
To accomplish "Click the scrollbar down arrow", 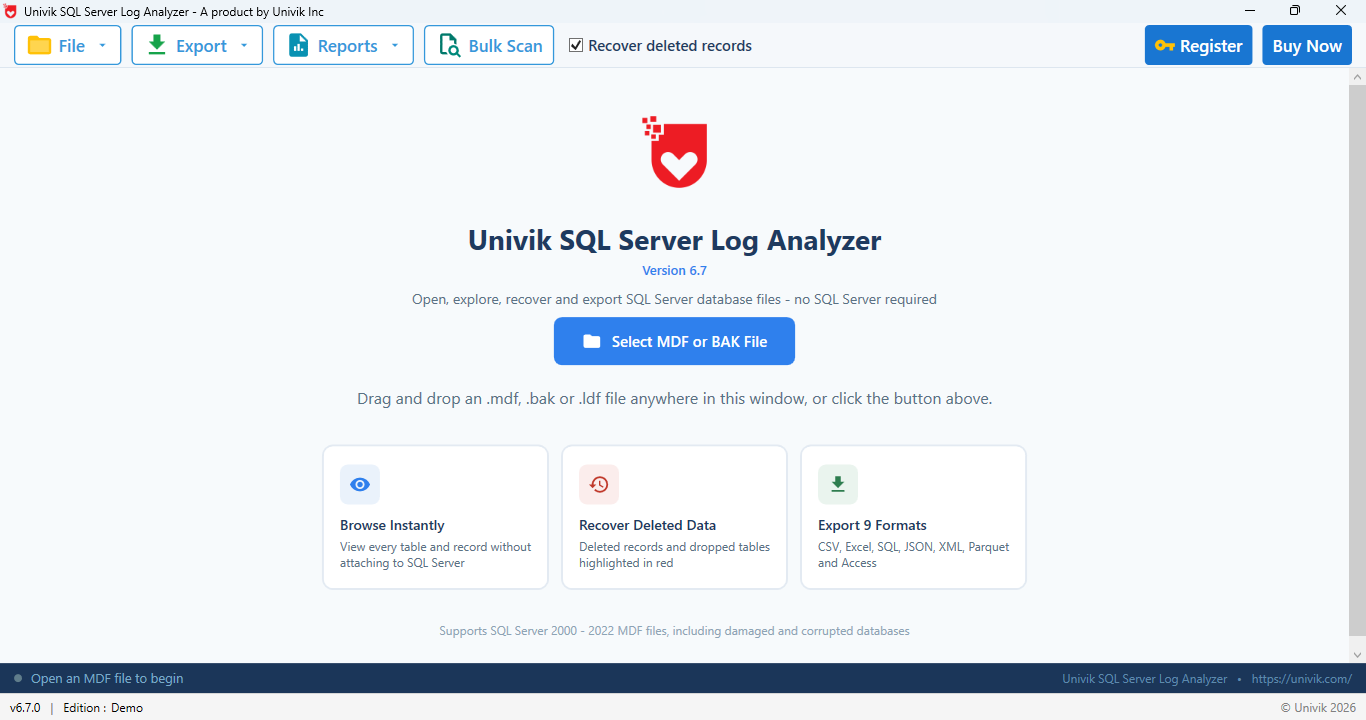I will [x=1357, y=655].
